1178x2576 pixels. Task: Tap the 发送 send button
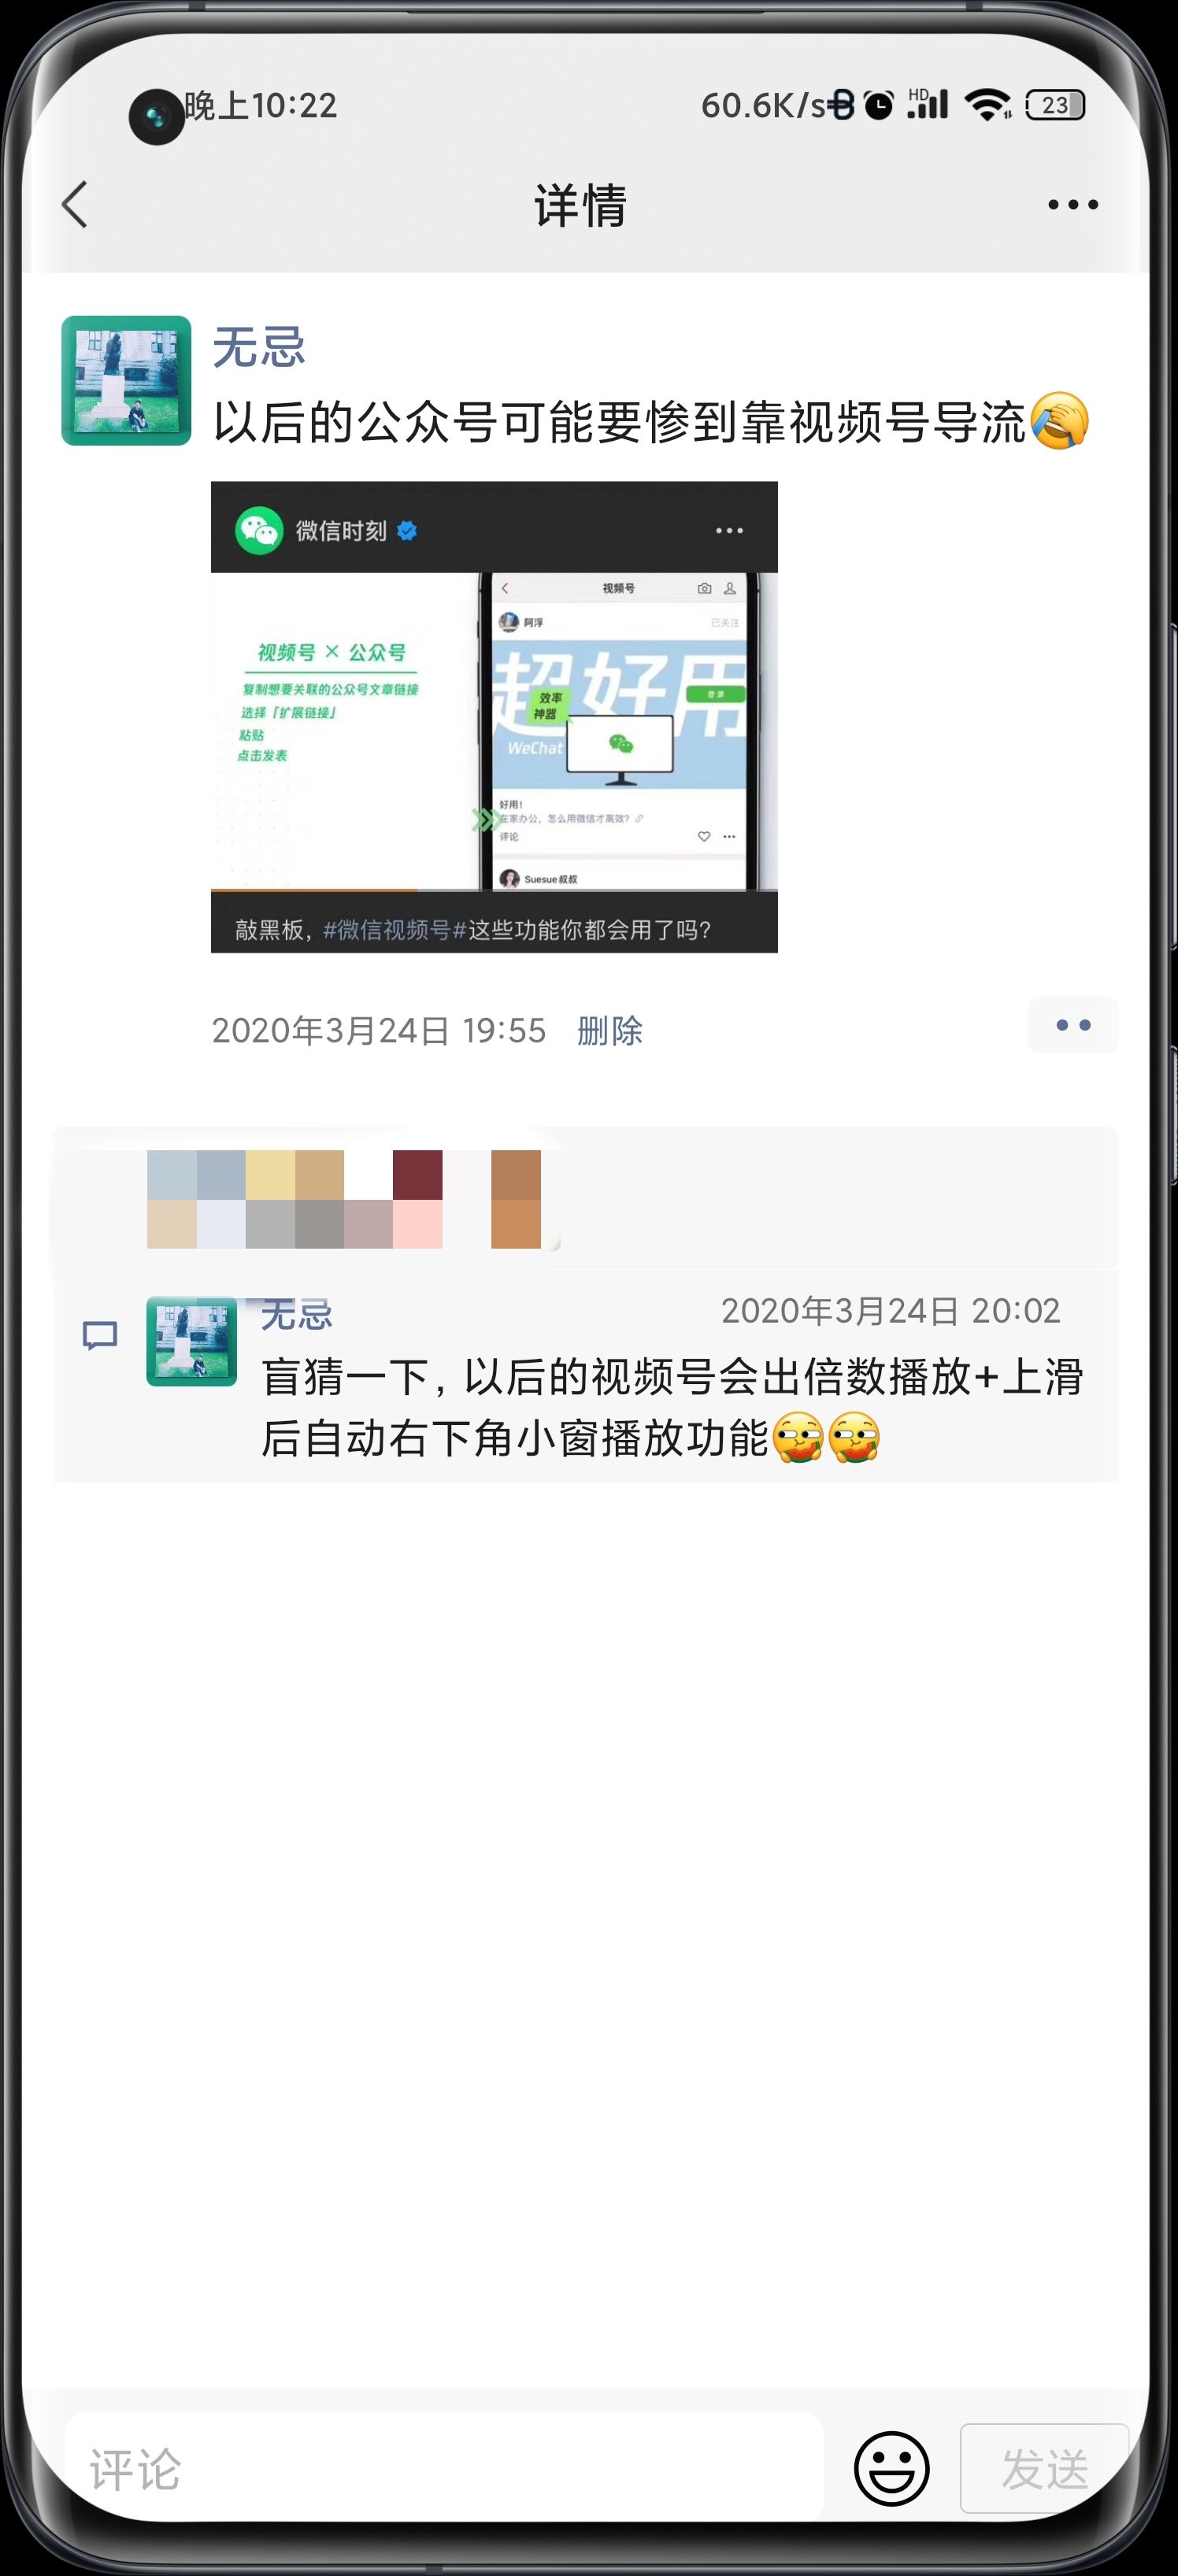coord(1044,2469)
